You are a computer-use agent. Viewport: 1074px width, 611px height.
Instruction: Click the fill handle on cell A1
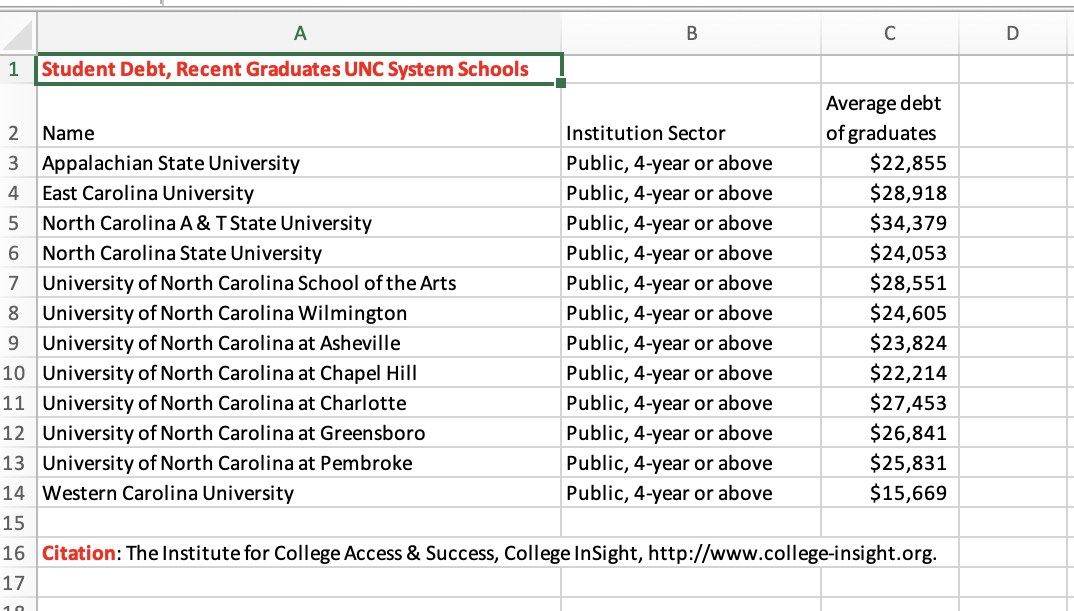click(x=561, y=83)
